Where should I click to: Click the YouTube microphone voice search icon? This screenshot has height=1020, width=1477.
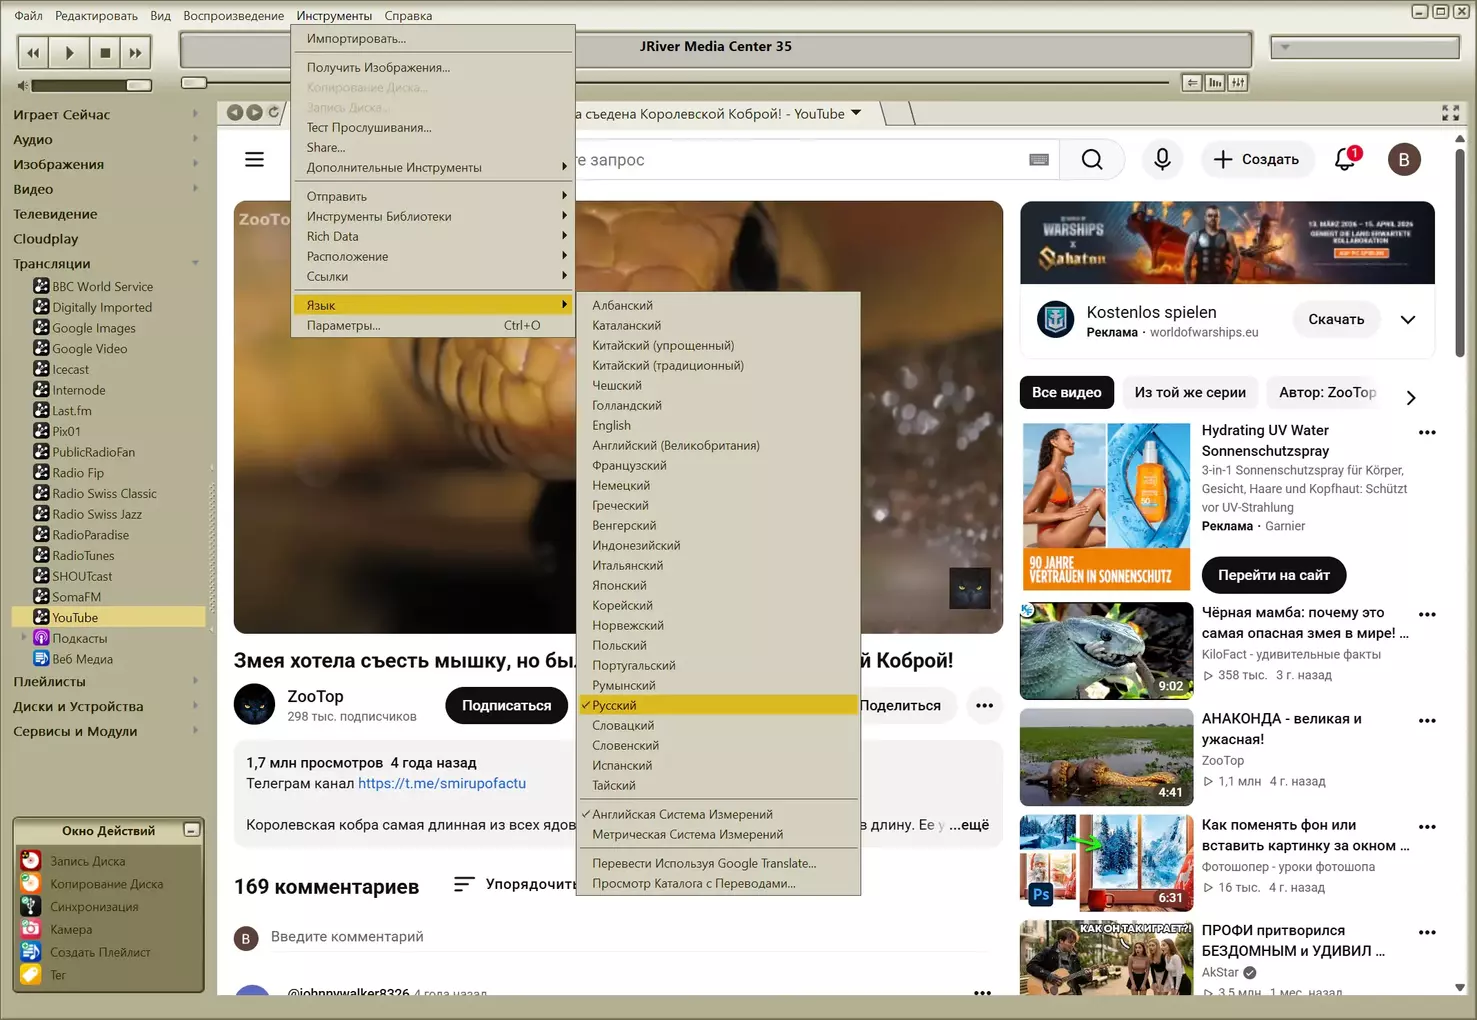click(x=1162, y=160)
